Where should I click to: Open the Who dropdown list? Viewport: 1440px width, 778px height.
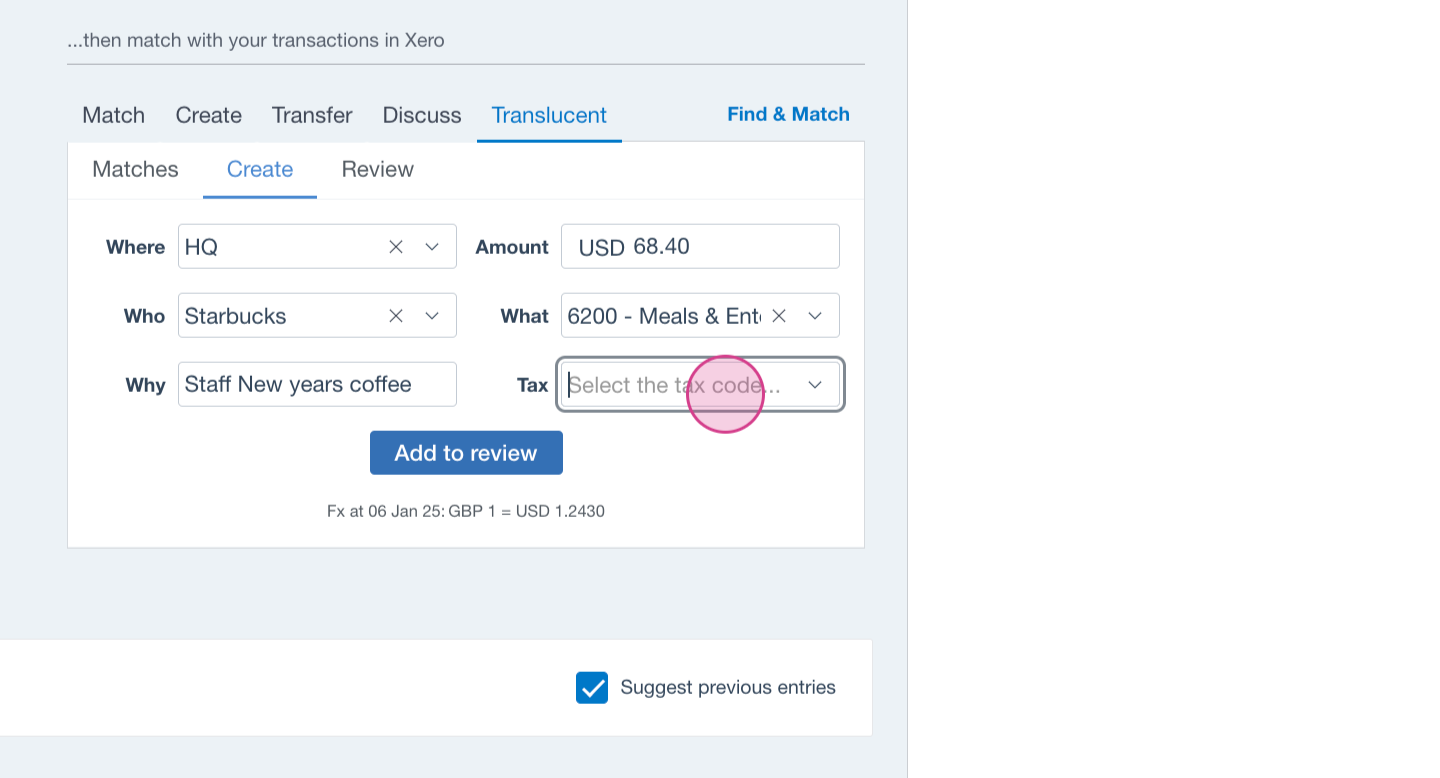(x=432, y=316)
